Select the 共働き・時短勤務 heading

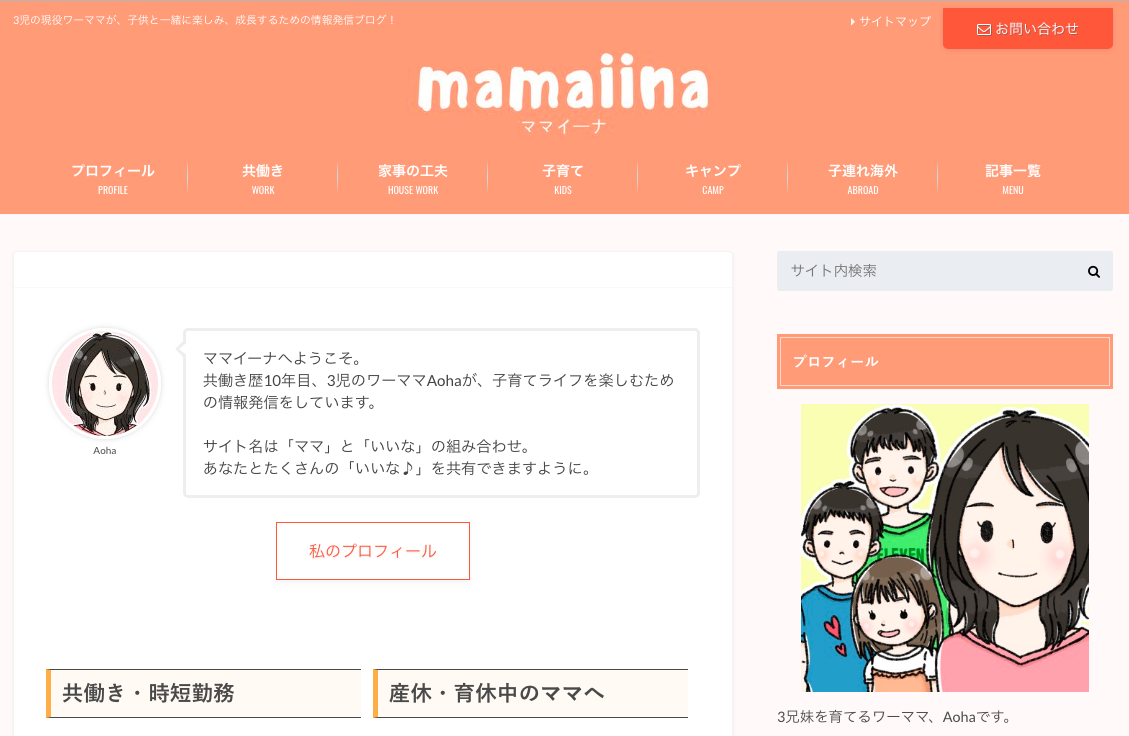coord(204,694)
